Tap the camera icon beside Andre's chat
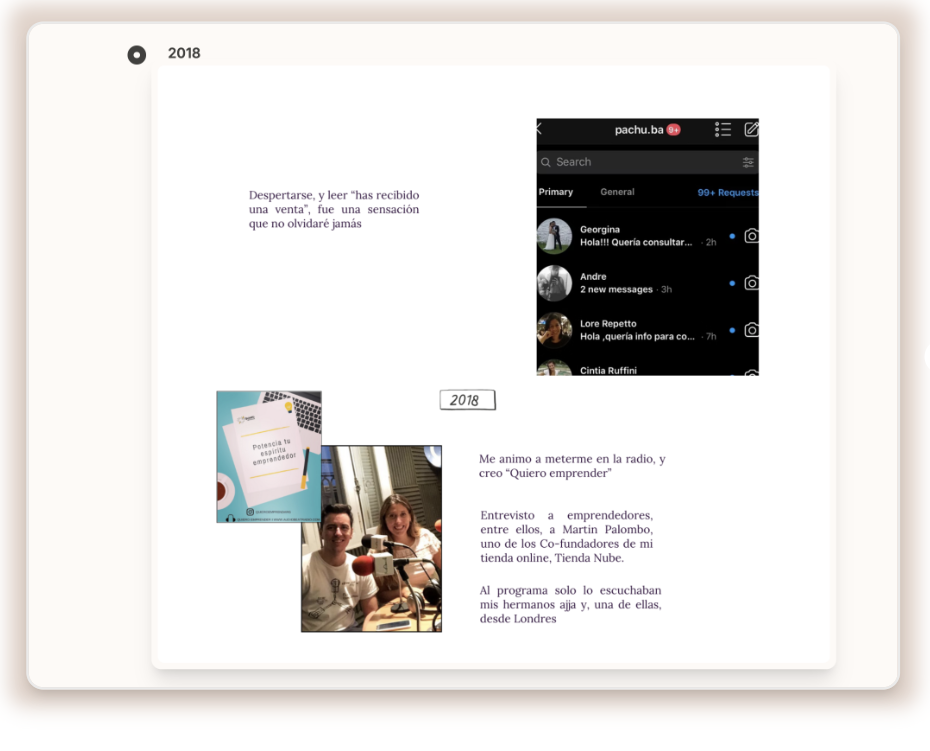 point(751,283)
